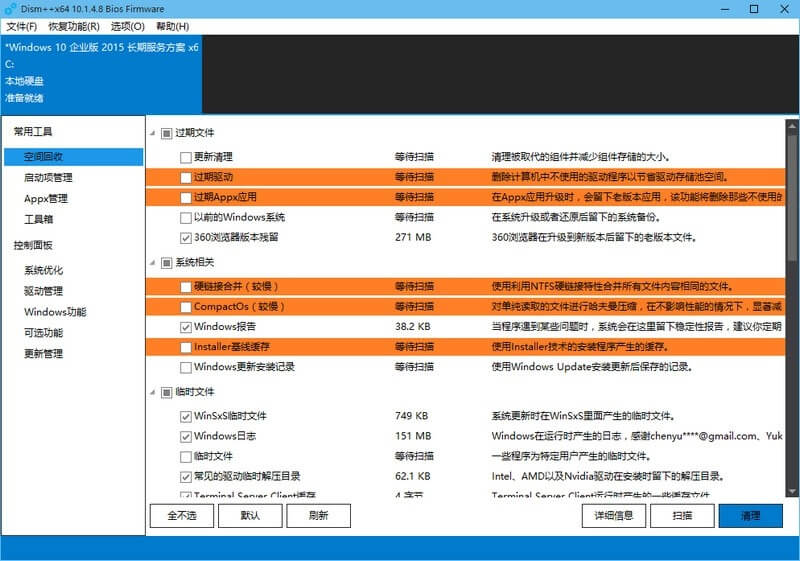This screenshot has height=561, width=800.
Task: Check the CompactOs（较慢） option
Action: click(185, 307)
